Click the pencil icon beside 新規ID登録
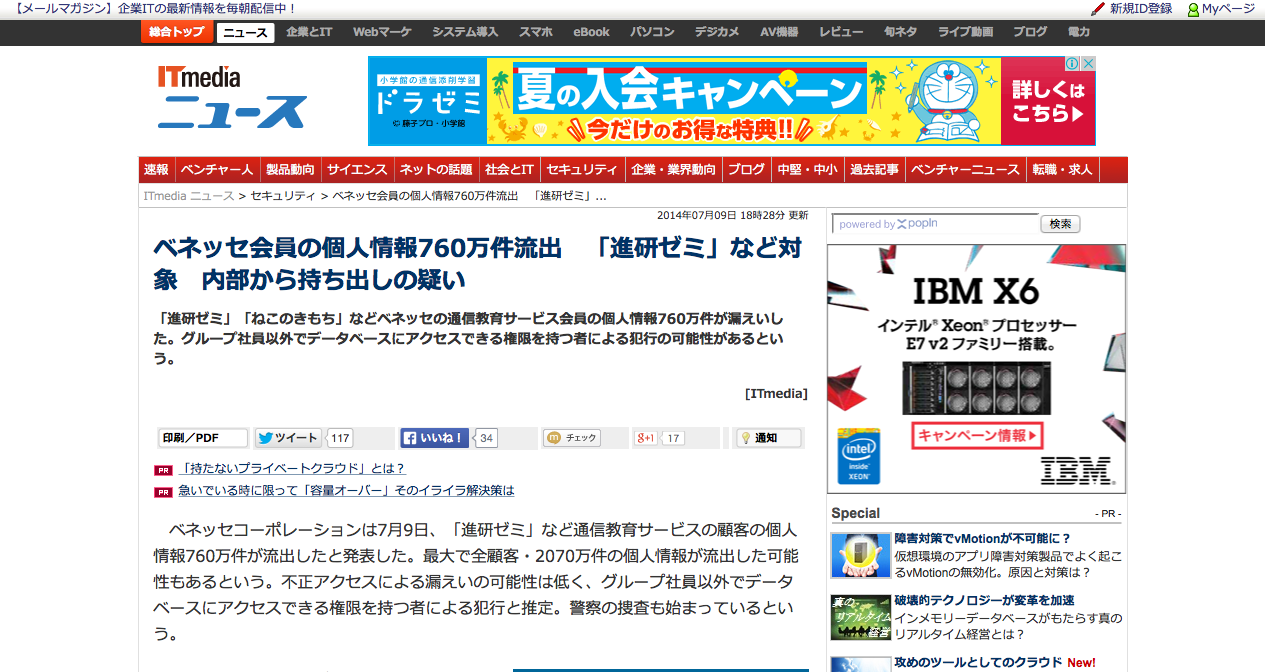The width and height of the screenshot is (1265, 672). [x=1098, y=9]
